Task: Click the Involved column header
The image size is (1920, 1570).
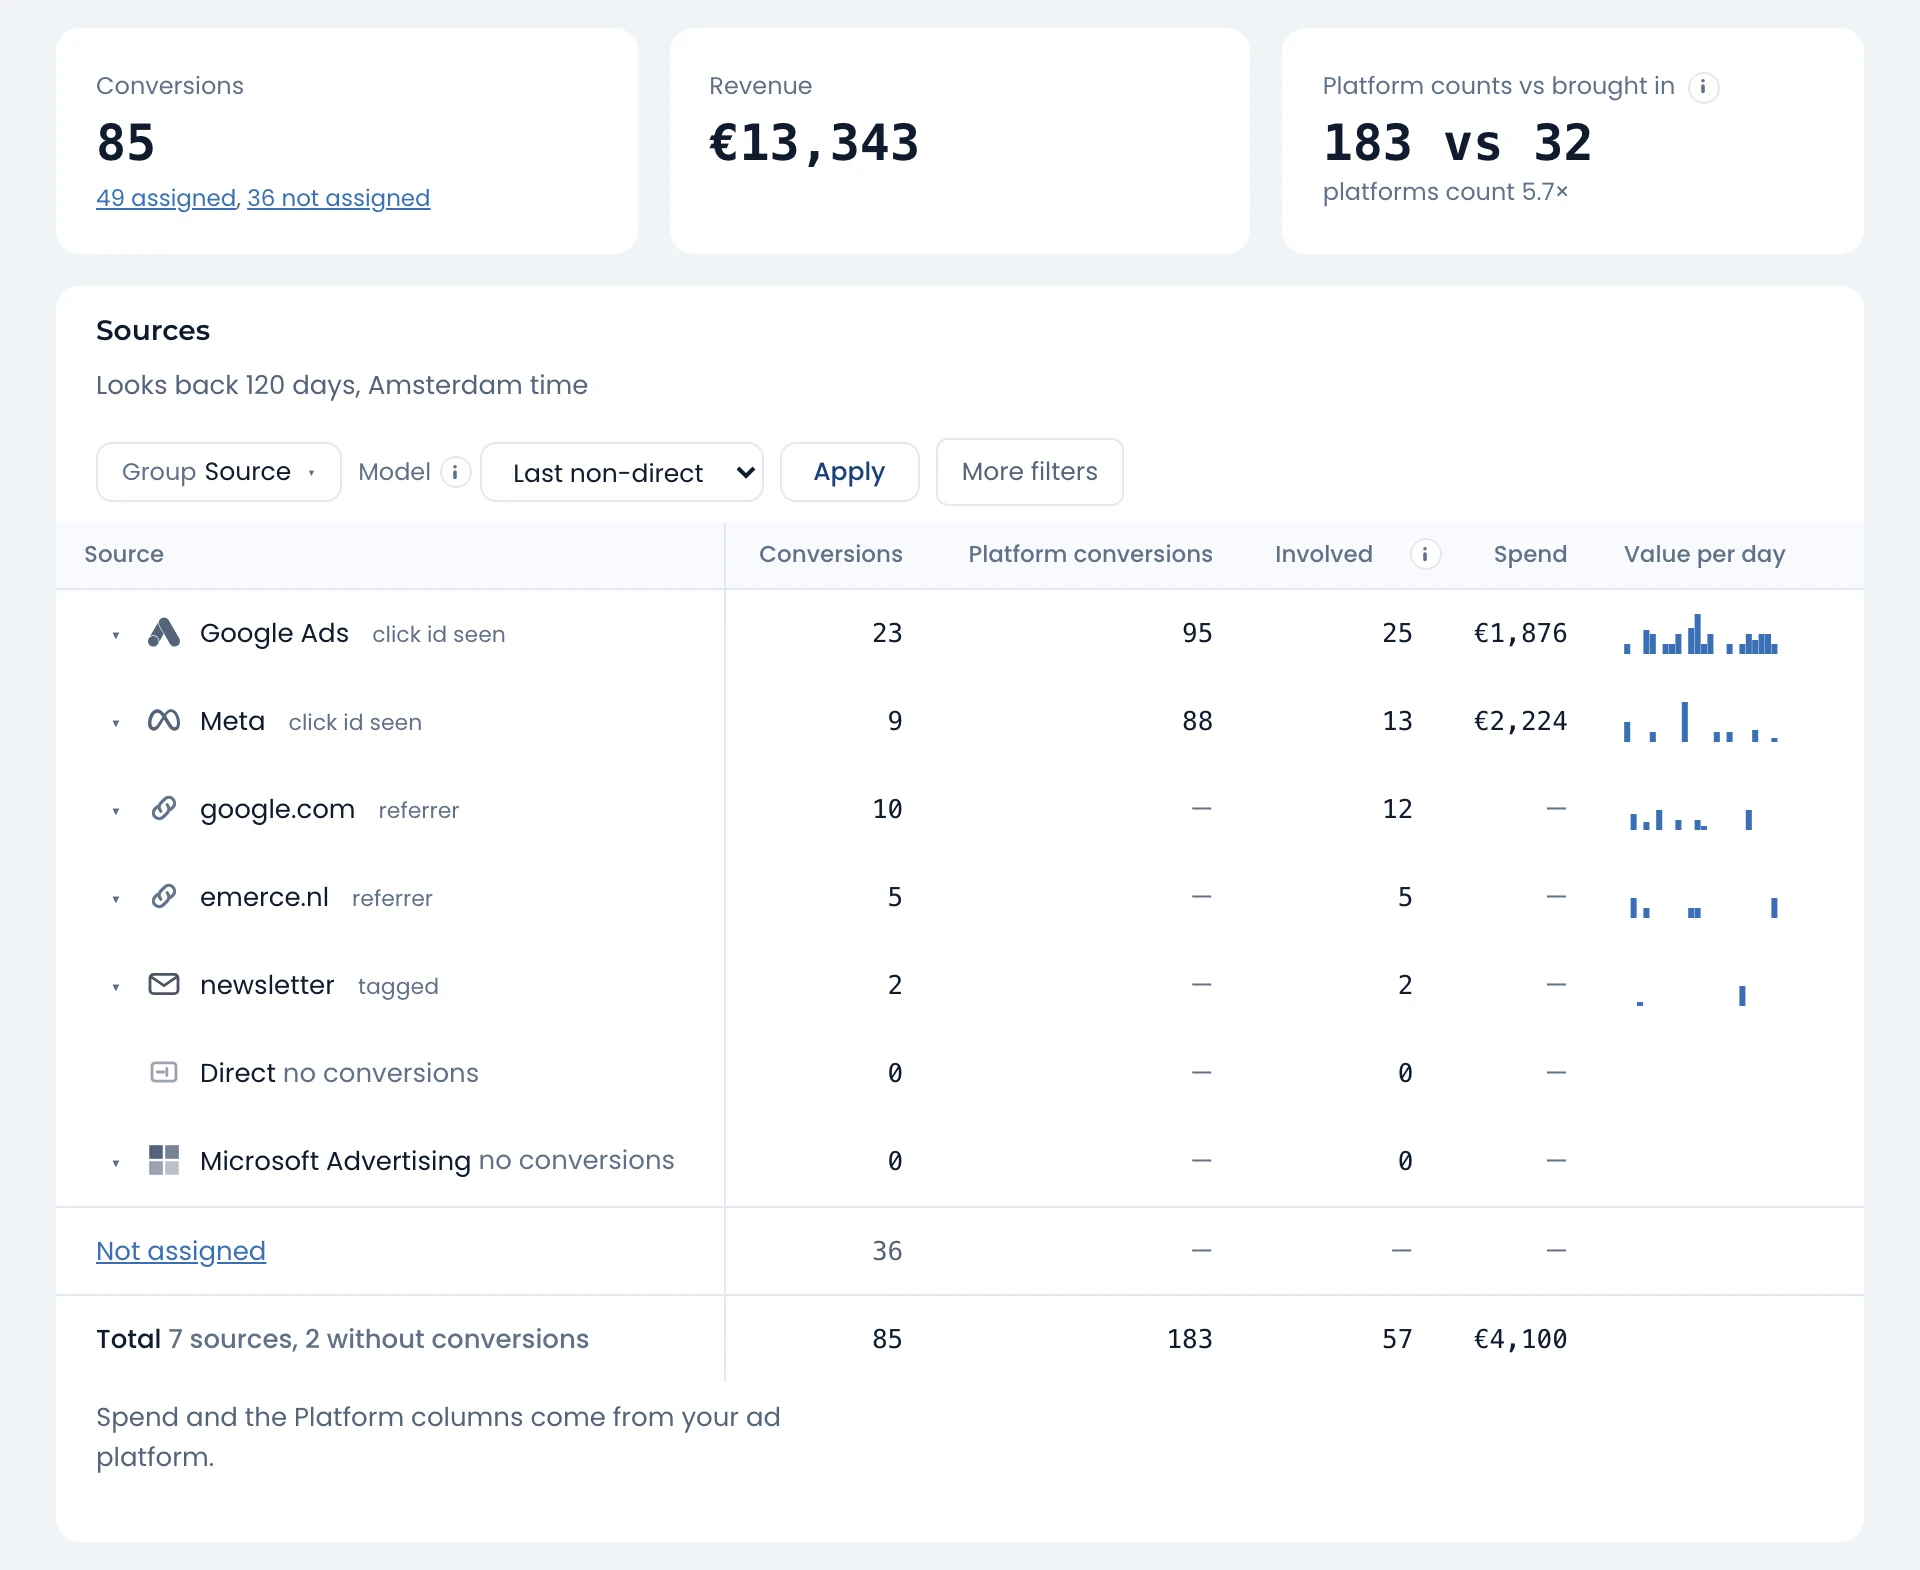Action: point(1323,554)
